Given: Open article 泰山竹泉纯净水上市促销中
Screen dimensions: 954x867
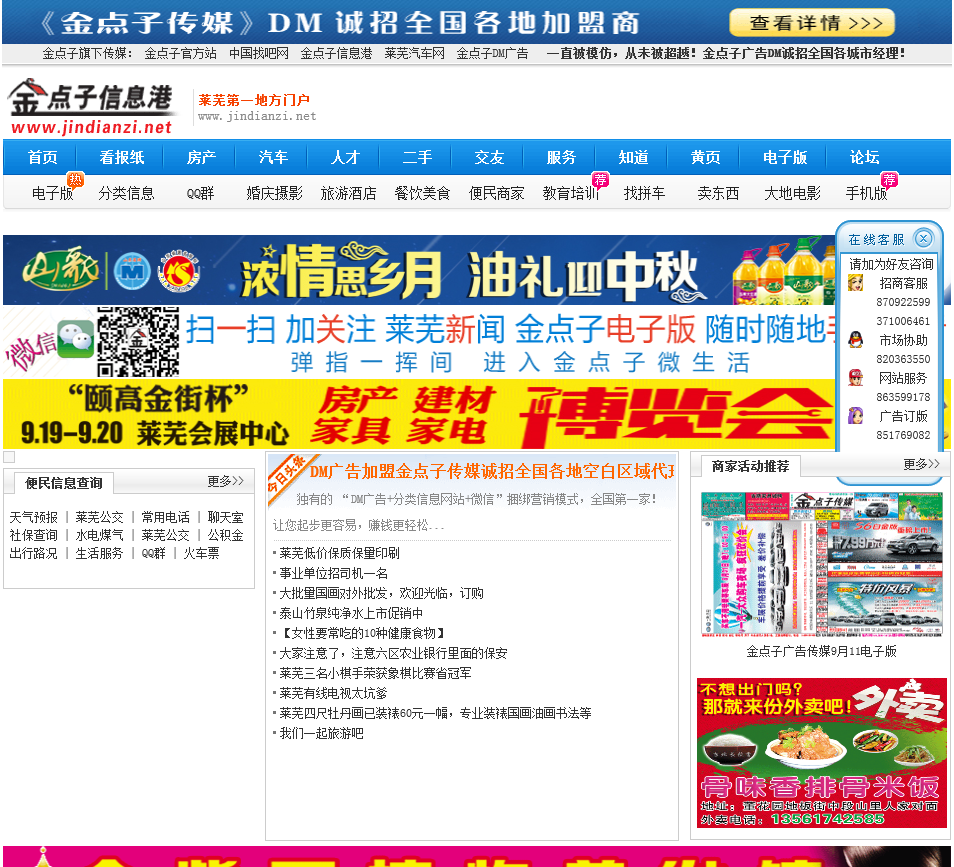Looking at the screenshot, I should pyautogui.click(x=351, y=613).
